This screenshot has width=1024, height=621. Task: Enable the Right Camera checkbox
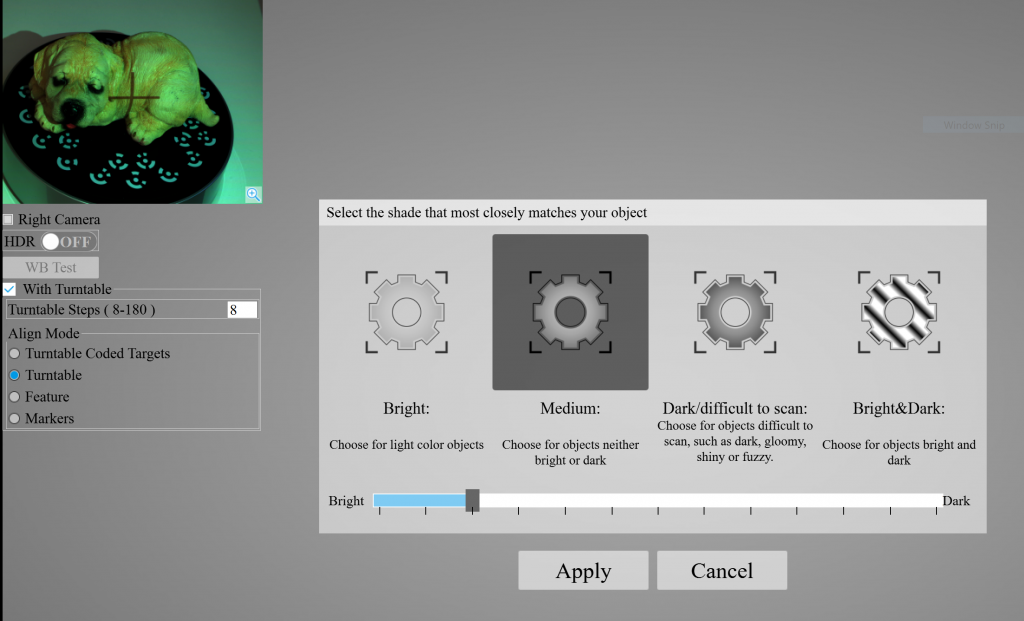pos(8,220)
